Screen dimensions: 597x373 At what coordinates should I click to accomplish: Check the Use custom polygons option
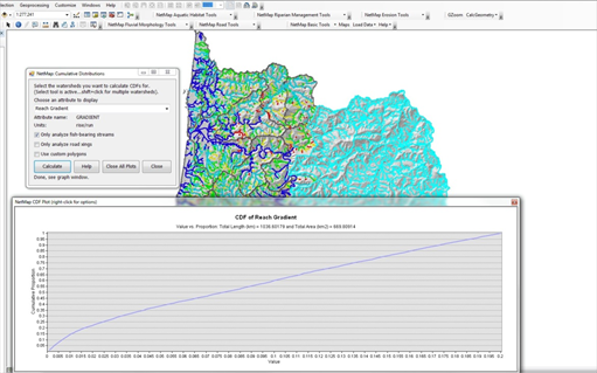coord(37,154)
